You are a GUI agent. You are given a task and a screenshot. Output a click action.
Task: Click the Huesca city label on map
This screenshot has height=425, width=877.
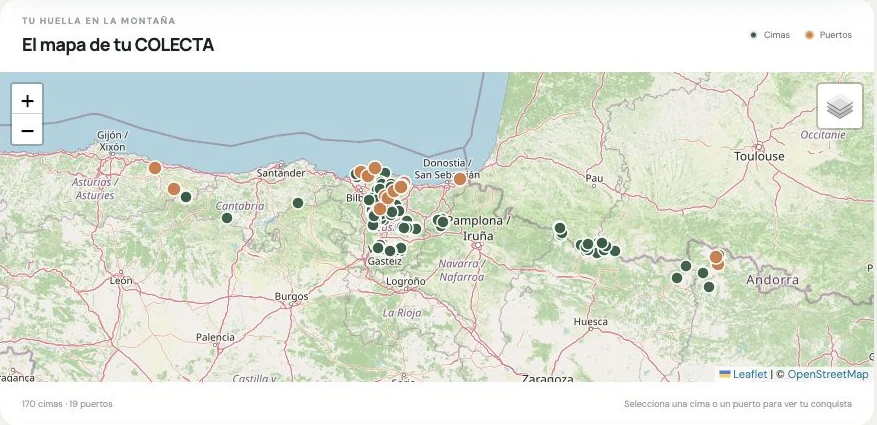point(591,322)
